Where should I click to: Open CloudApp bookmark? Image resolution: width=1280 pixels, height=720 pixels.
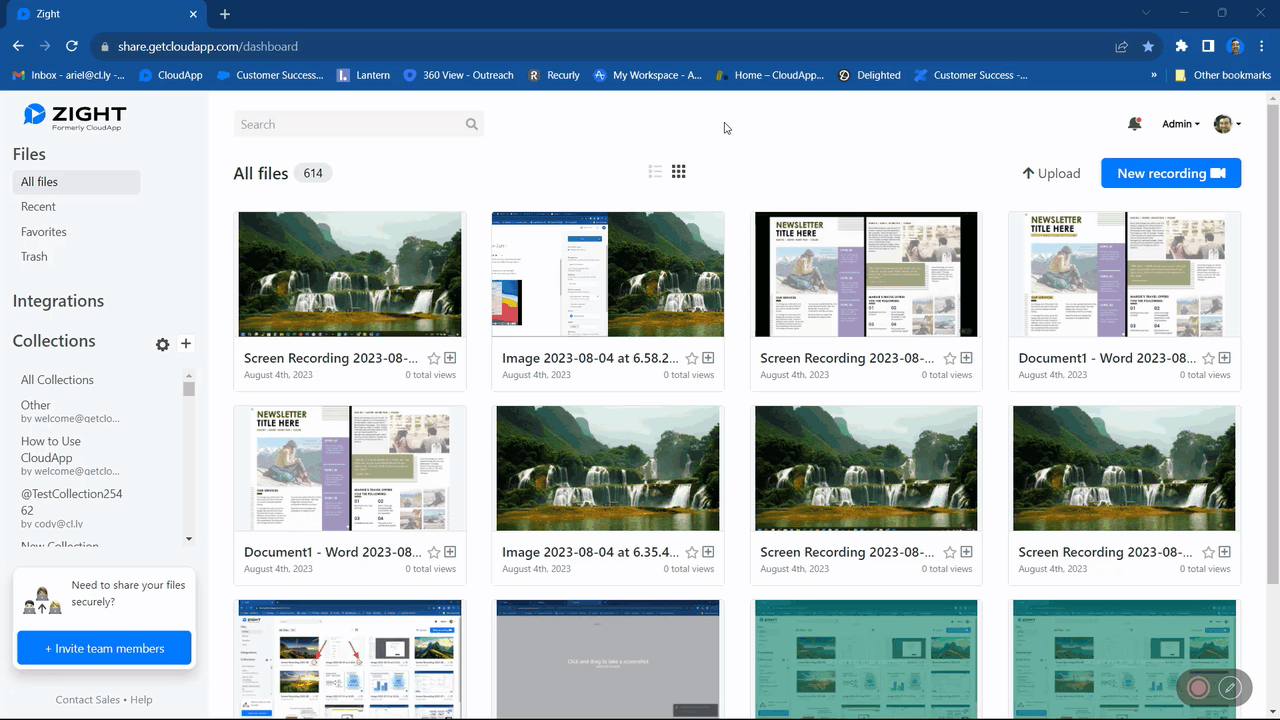[171, 75]
